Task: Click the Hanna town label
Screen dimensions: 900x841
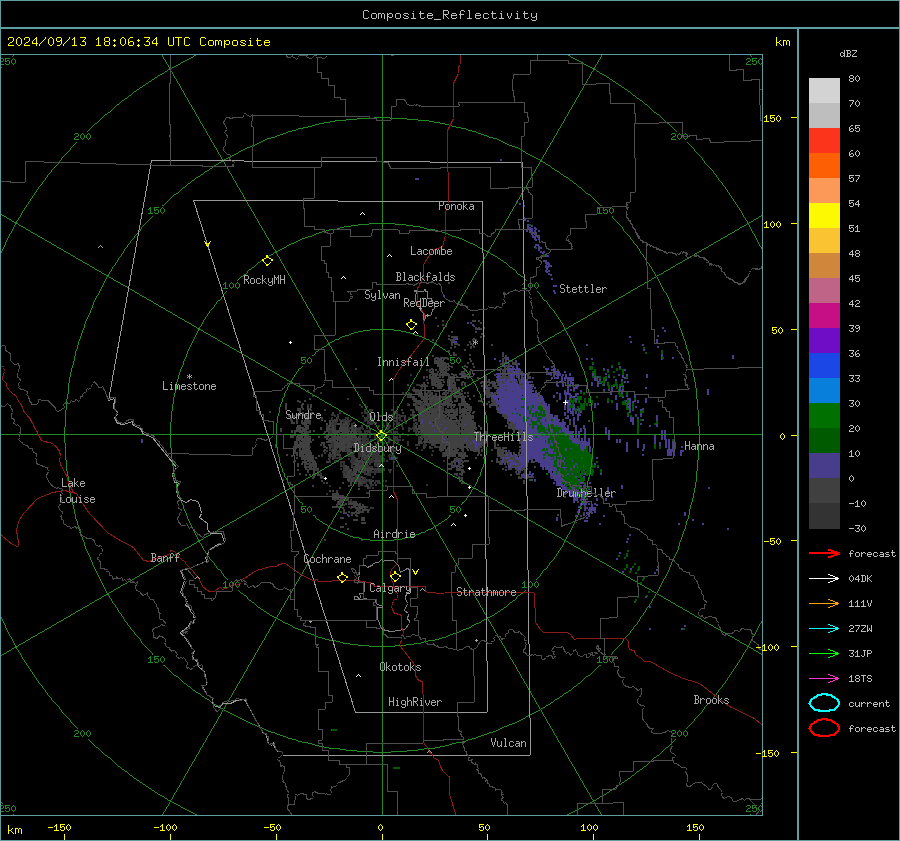Action: pos(699,446)
